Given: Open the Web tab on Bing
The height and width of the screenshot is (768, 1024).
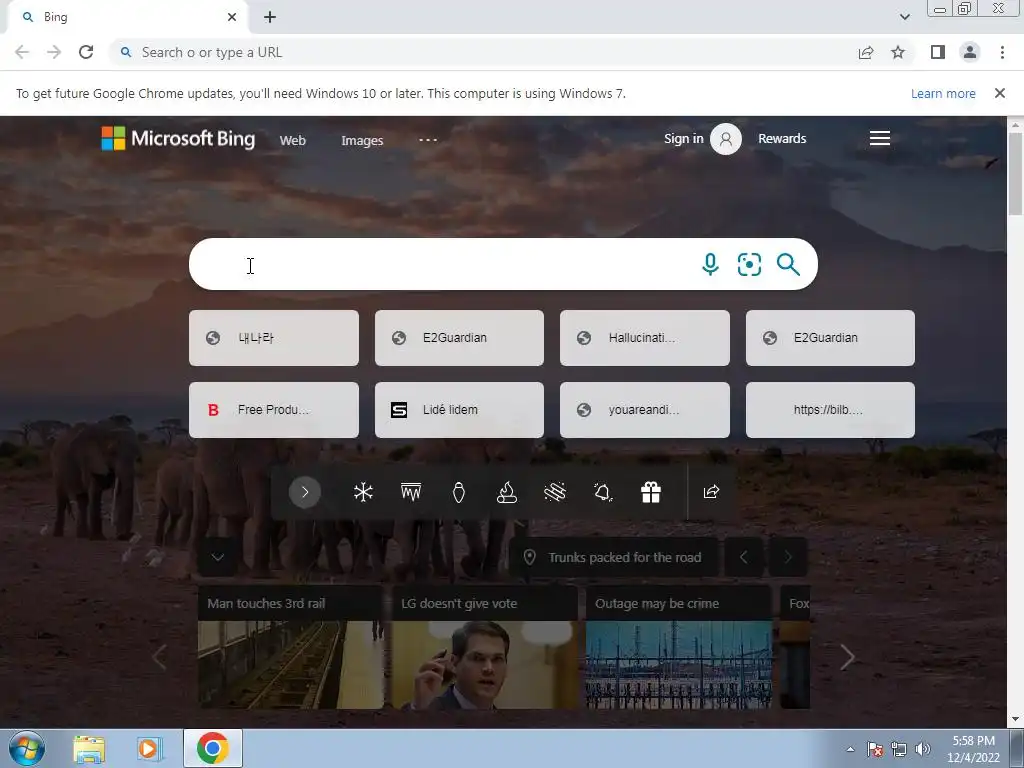Looking at the screenshot, I should [x=293, y=140].
